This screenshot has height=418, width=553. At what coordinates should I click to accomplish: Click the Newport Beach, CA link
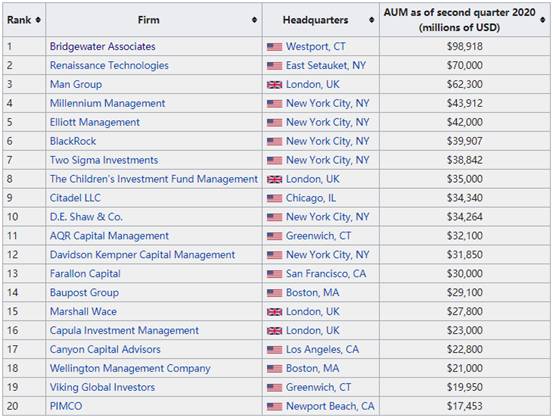(x=330, y=406)
